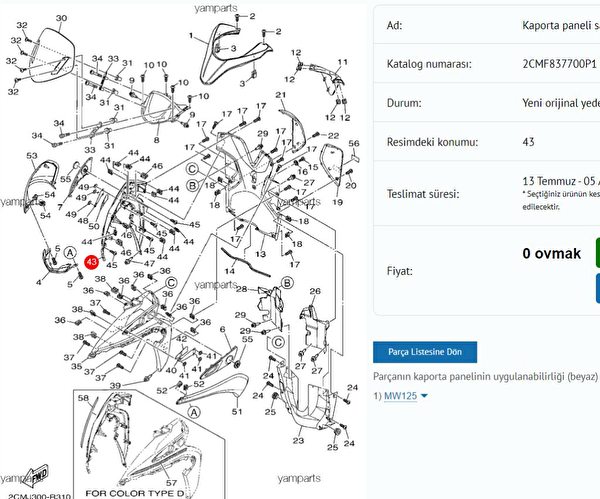Image resolution: width=600 pixels, height=499 pixels.
Task: Select part label 51 on the diagram
Action: click(238, 411)
